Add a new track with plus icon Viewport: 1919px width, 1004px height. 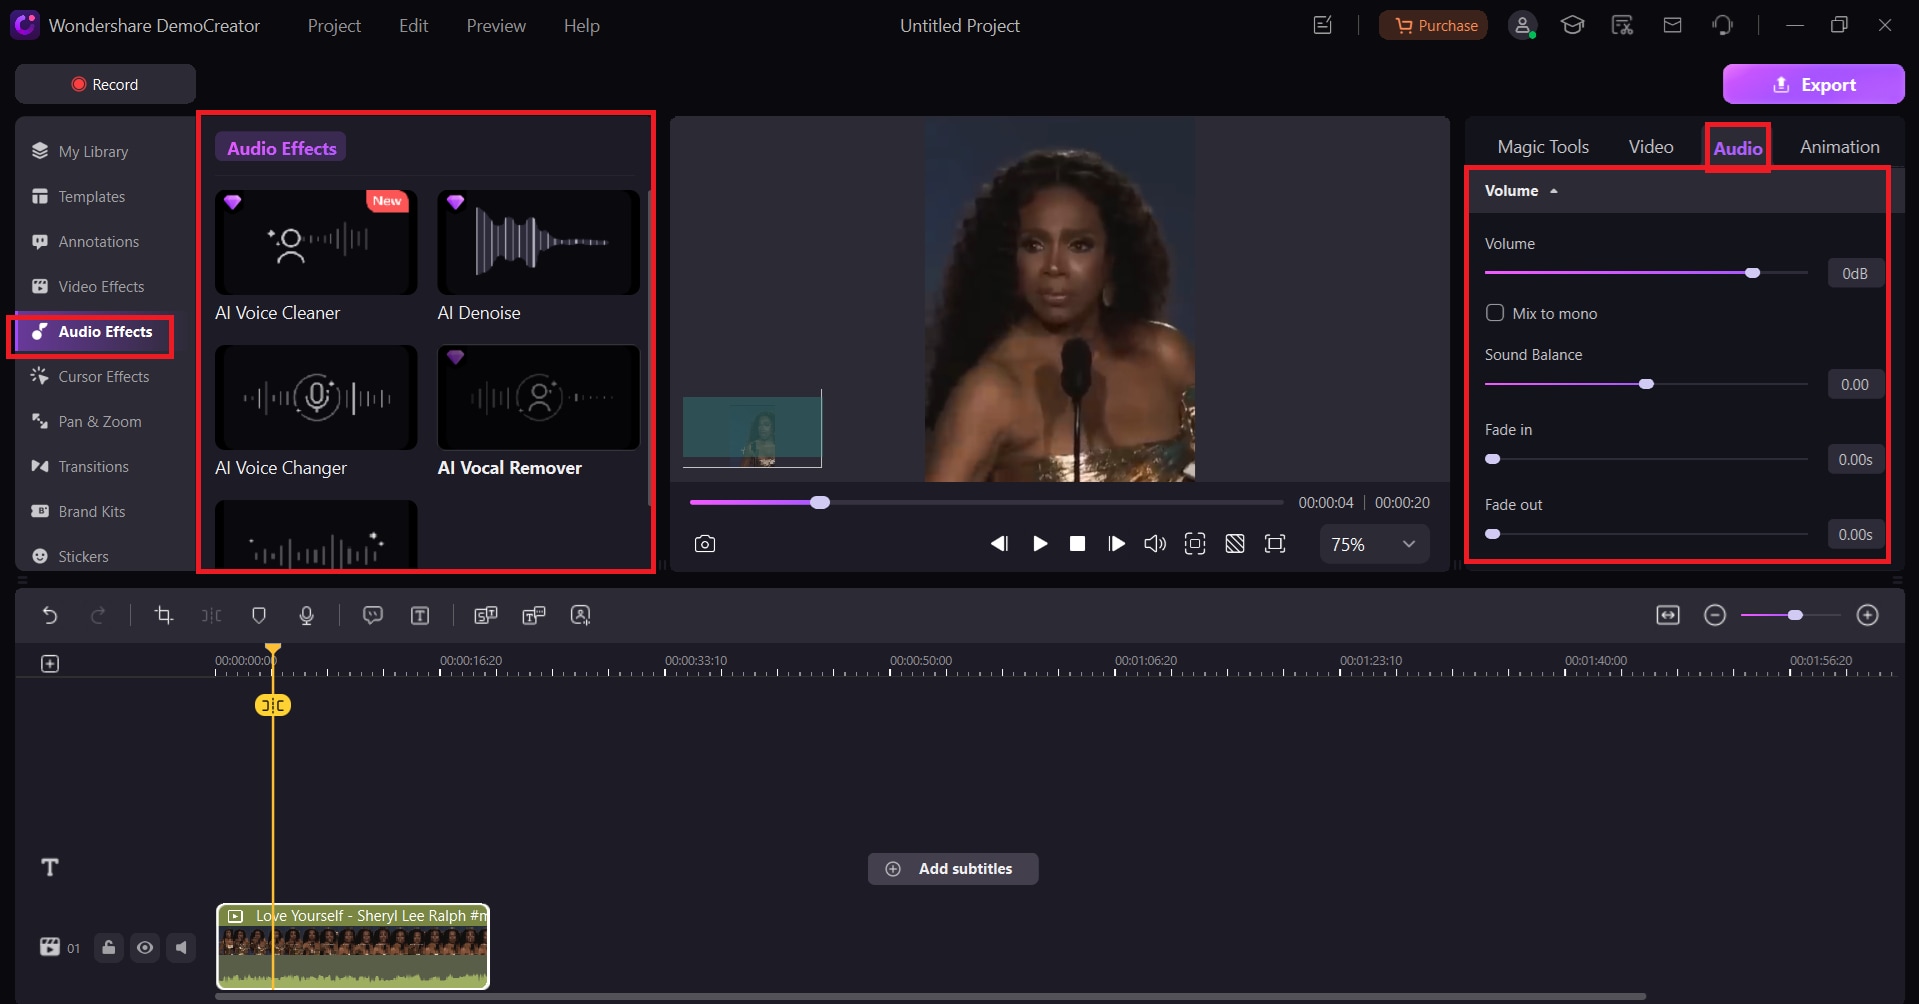tap(50, 664)
